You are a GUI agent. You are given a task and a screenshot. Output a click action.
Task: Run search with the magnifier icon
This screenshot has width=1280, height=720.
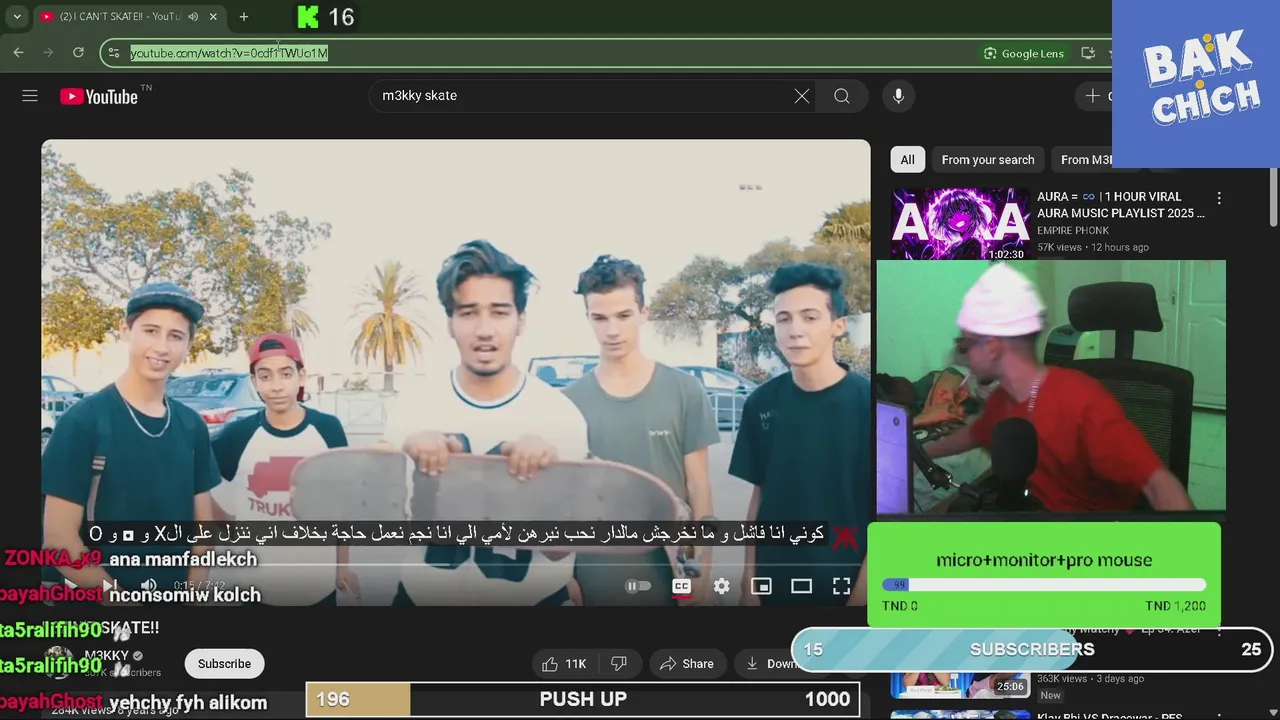coord(842,96)
